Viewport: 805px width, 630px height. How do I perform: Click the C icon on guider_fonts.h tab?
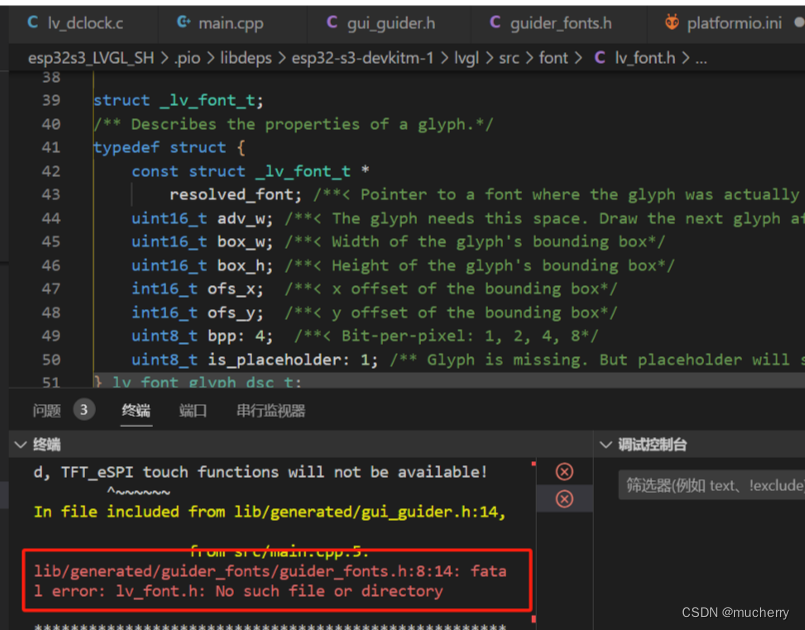[x=495, y=22]
